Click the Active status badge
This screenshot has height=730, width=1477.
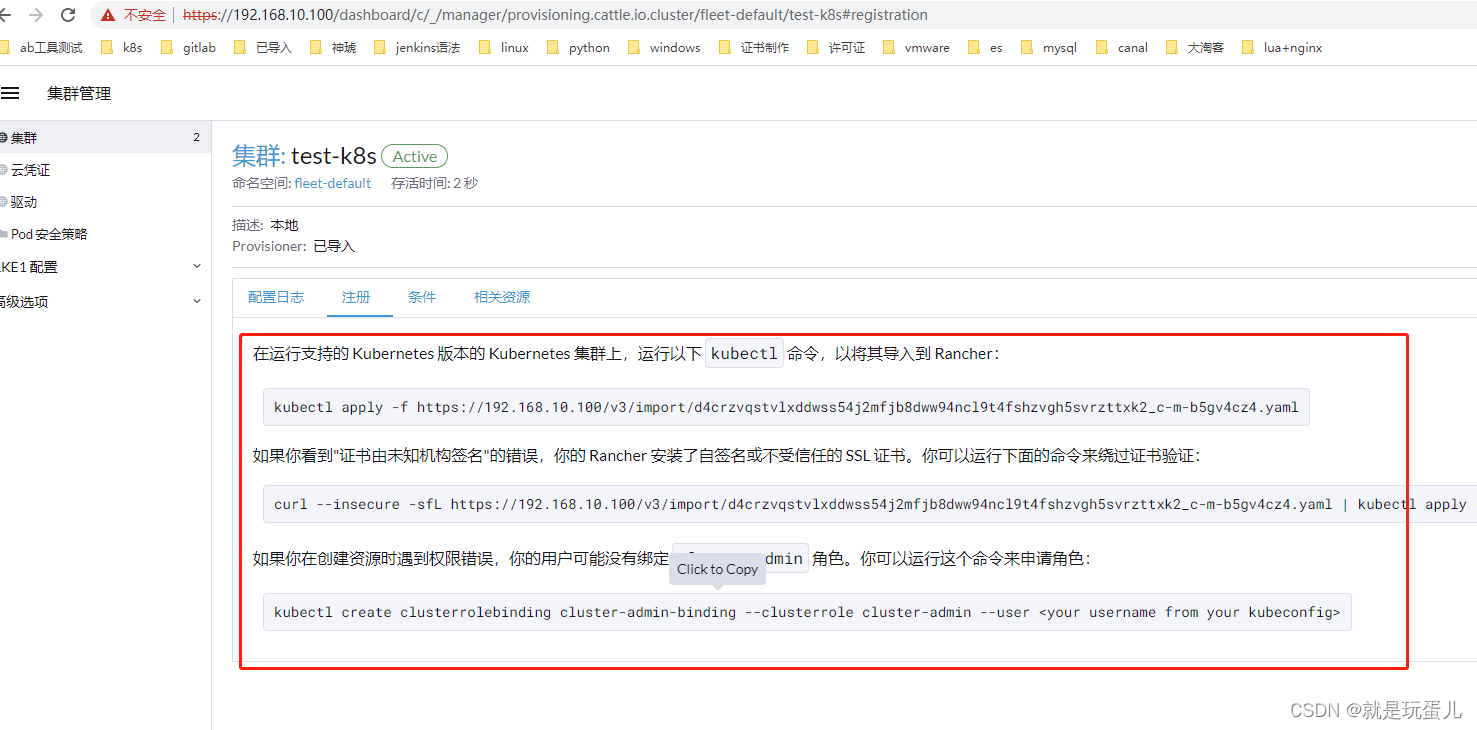(x=414, y=156)
